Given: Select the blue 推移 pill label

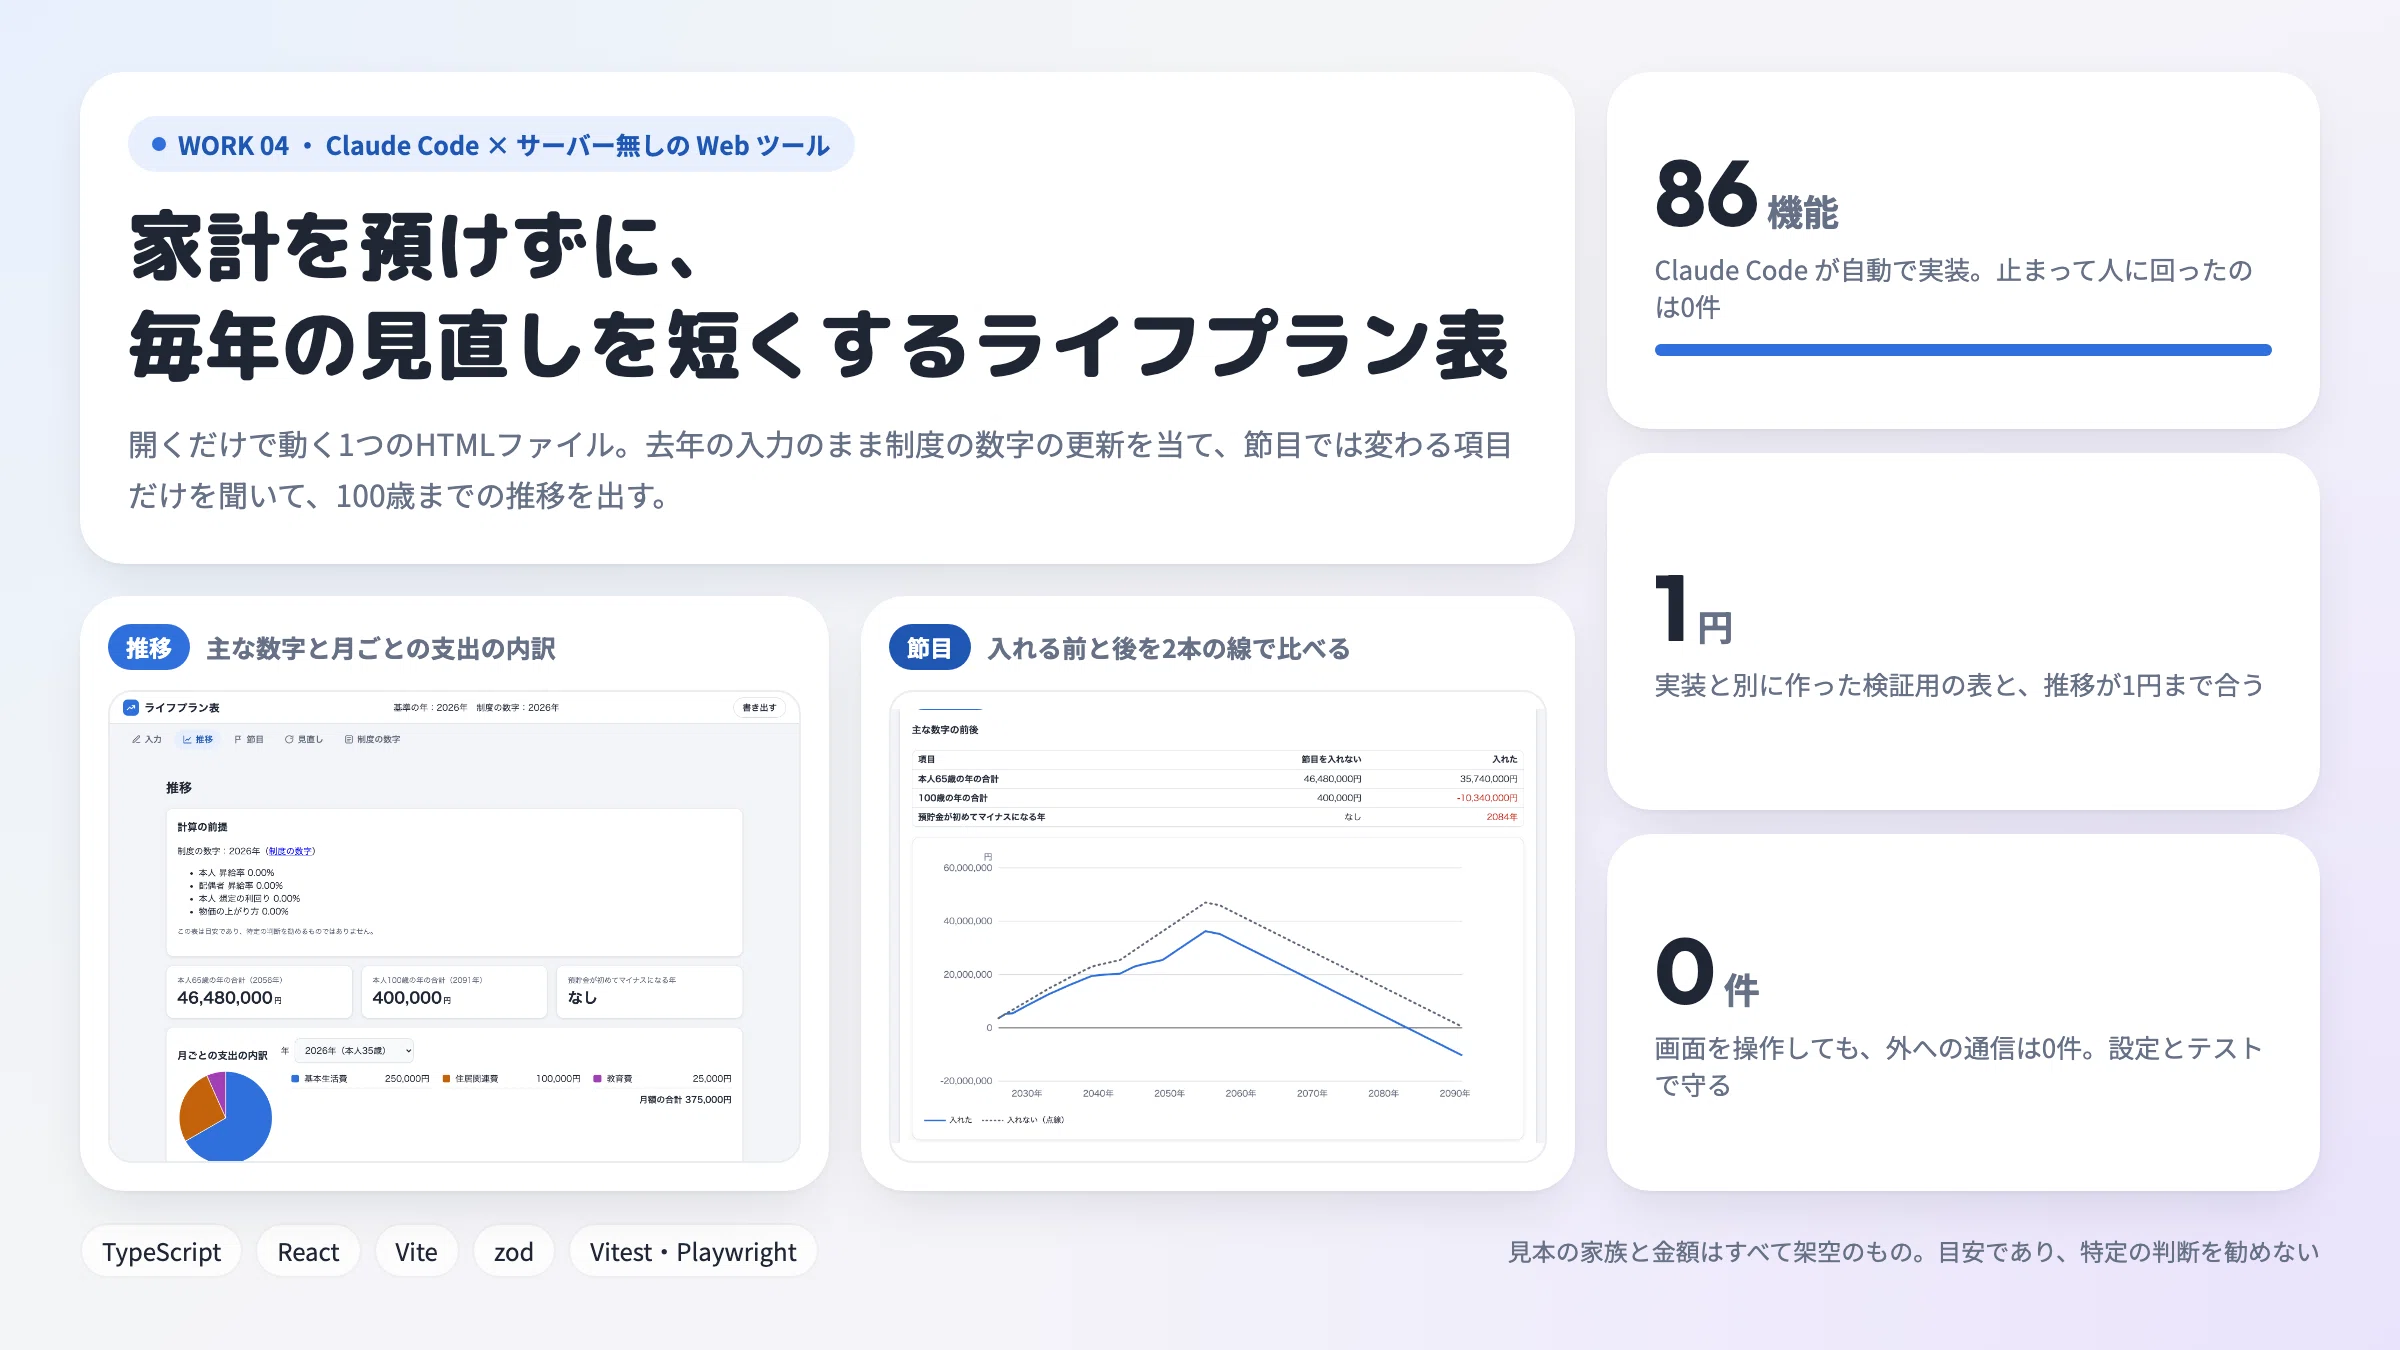Looking at the screenshot, I should coord(148,648).
